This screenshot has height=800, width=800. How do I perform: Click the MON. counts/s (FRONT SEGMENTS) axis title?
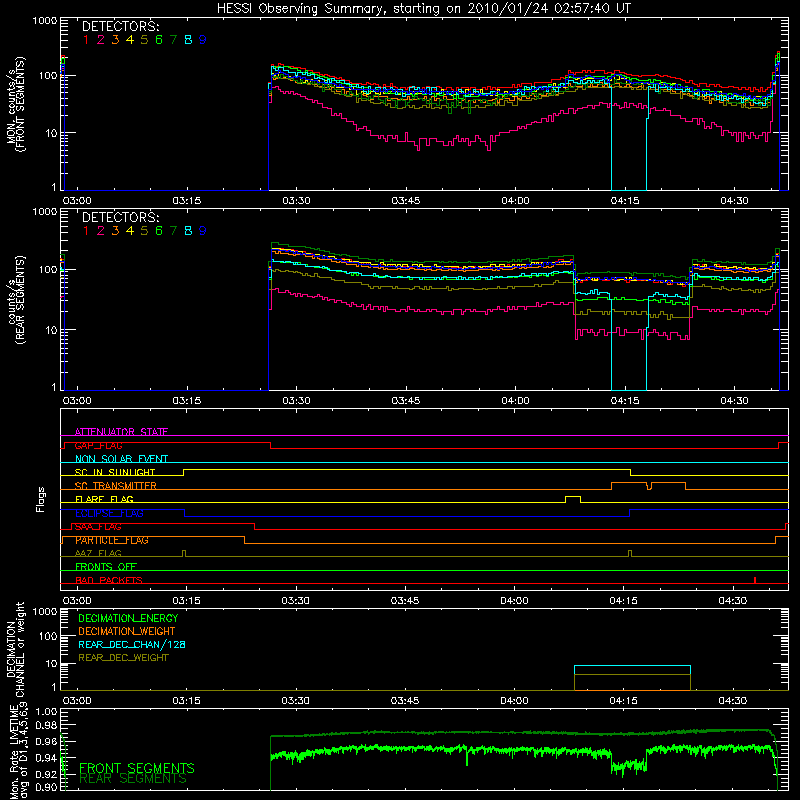point(16,105)
